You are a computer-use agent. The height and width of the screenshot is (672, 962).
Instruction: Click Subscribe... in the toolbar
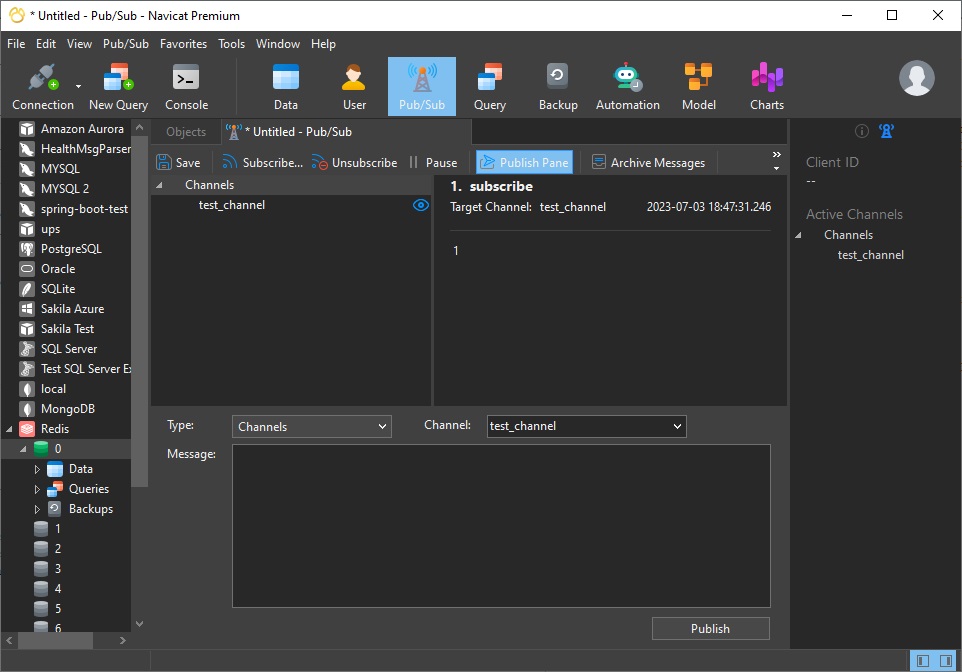(x=263, y=163)
